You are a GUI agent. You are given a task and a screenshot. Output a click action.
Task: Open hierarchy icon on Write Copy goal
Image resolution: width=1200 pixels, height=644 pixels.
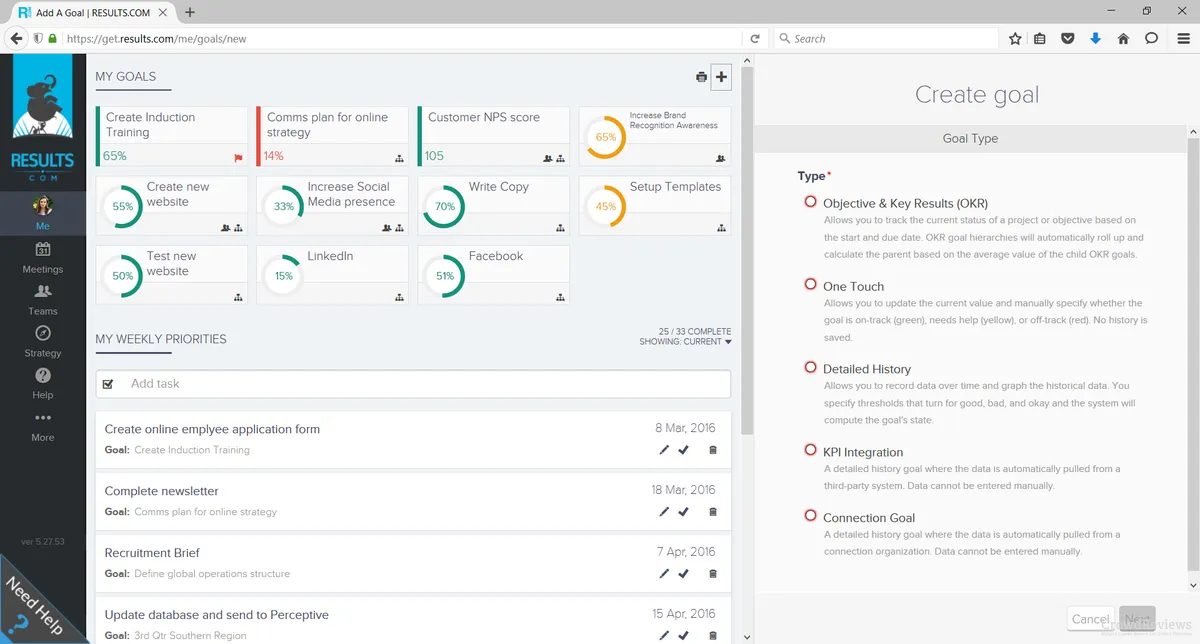[560, 228]
